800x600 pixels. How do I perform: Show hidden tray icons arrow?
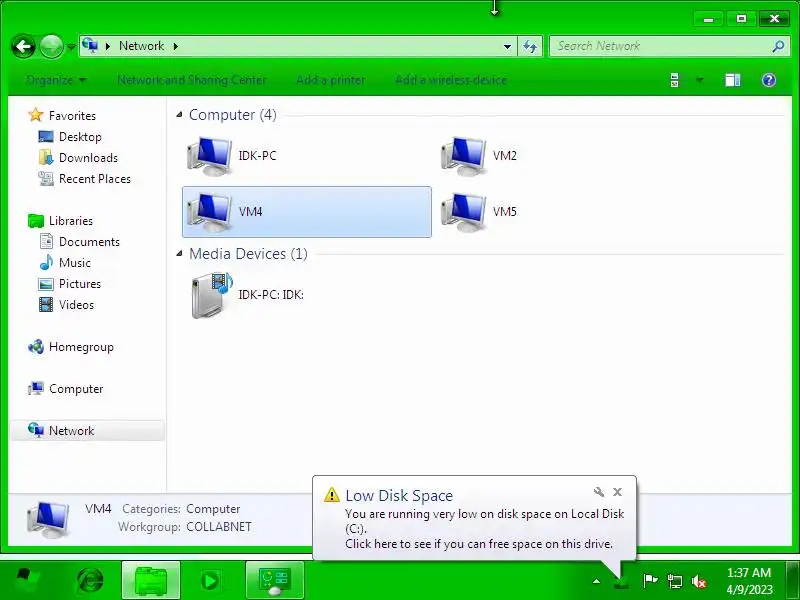pyautogui.click(x=596, y=581)
